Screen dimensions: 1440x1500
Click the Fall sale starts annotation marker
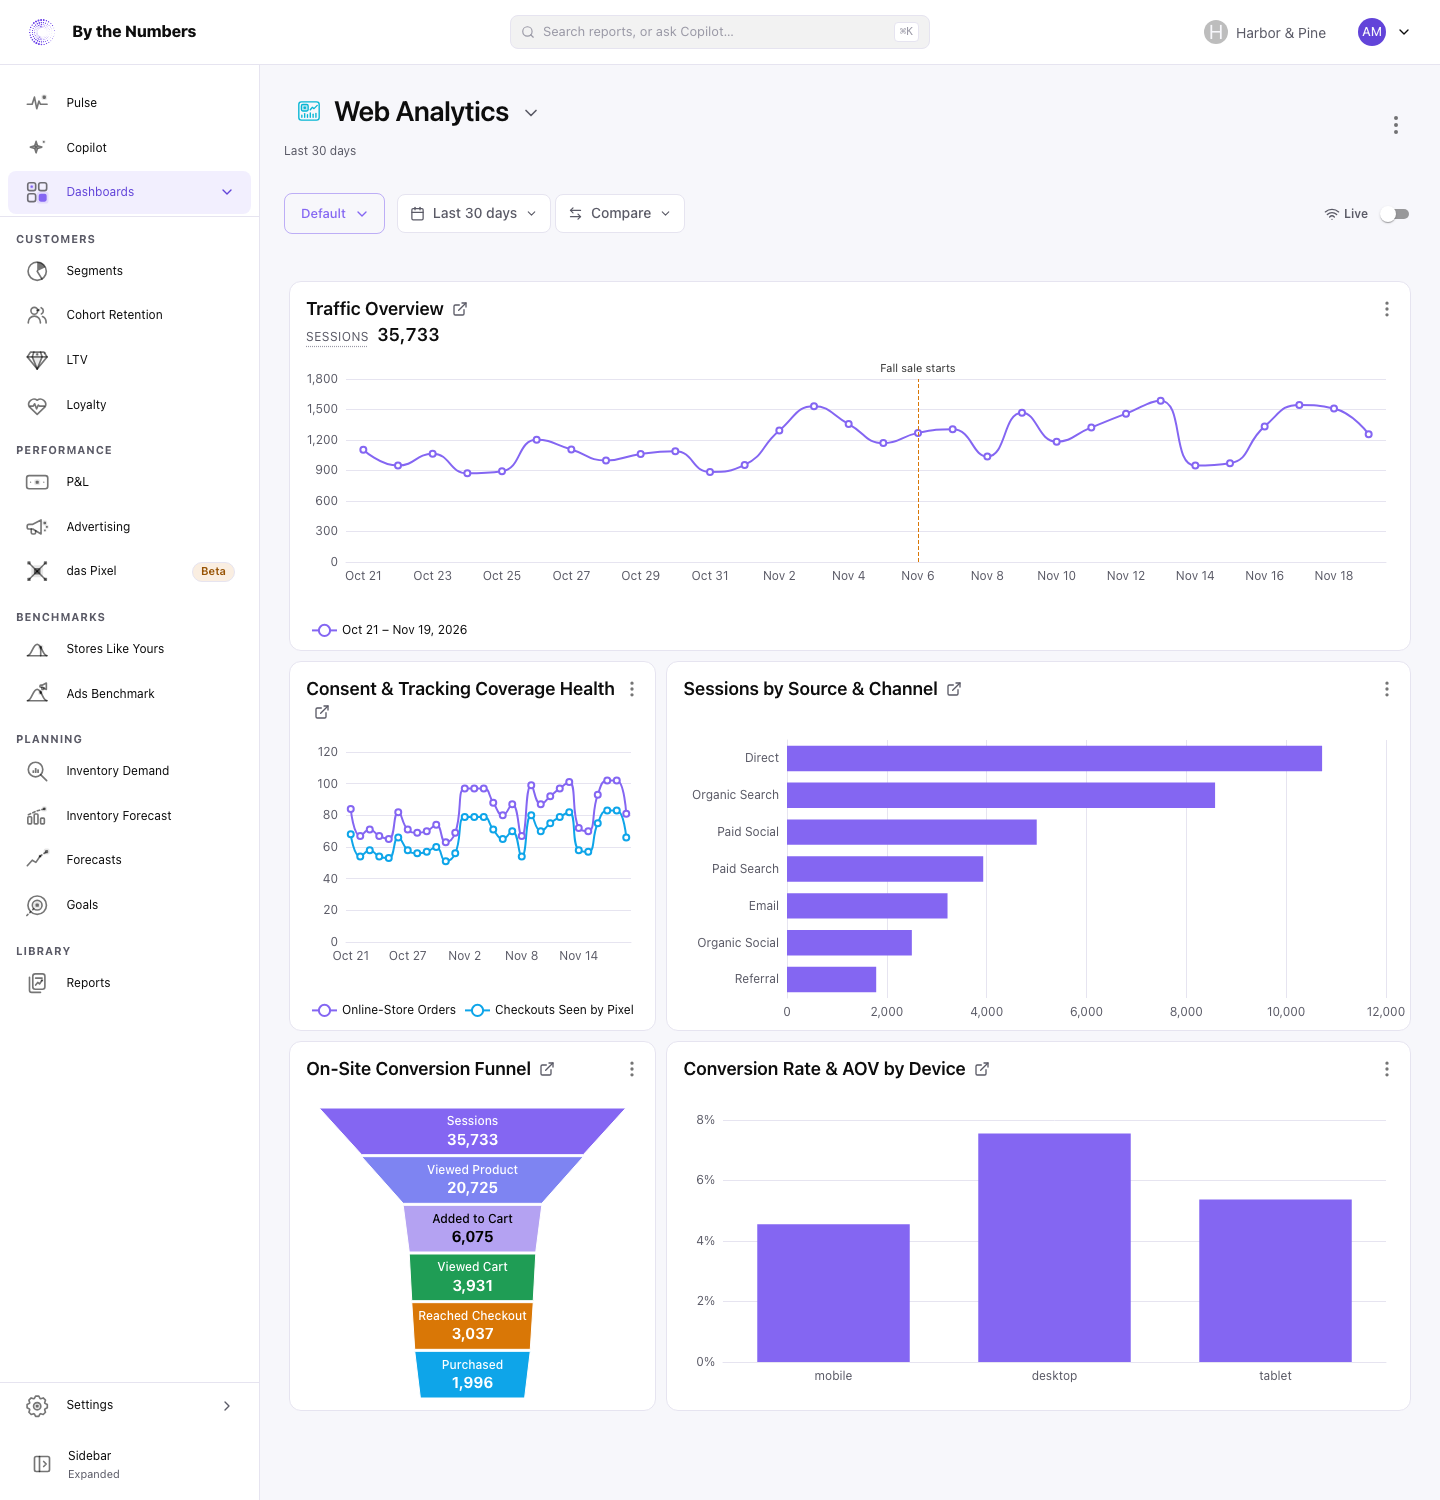(x=918, y=368)
